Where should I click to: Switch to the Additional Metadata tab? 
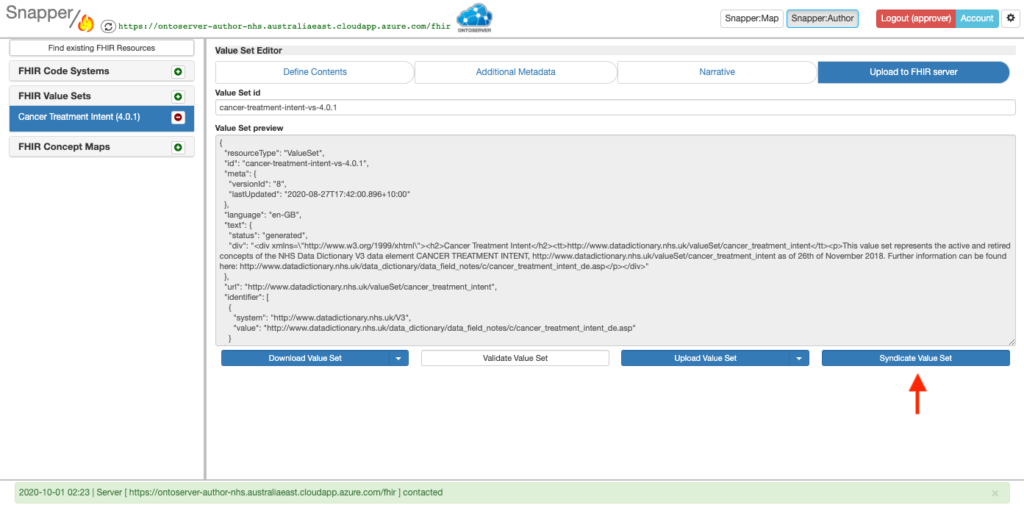point(515,72)
